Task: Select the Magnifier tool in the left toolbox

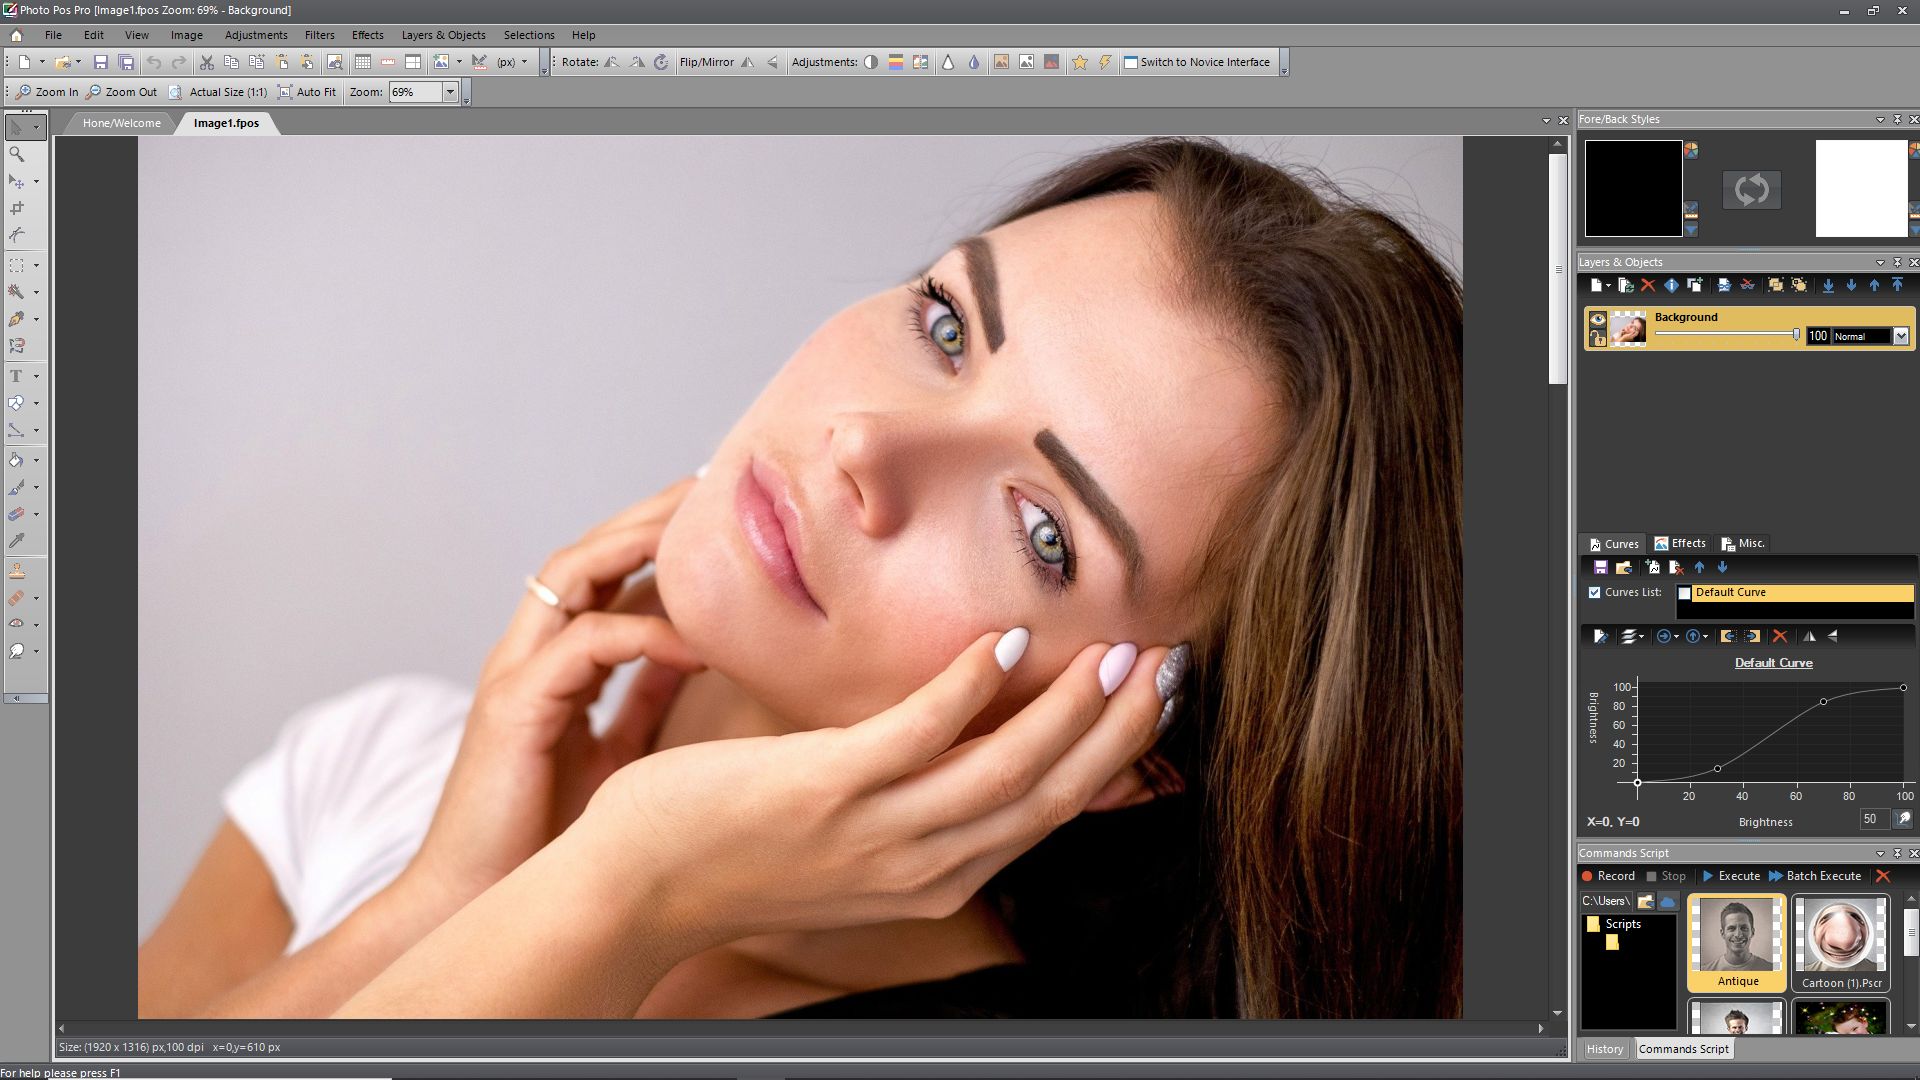Action: point(17,154)
